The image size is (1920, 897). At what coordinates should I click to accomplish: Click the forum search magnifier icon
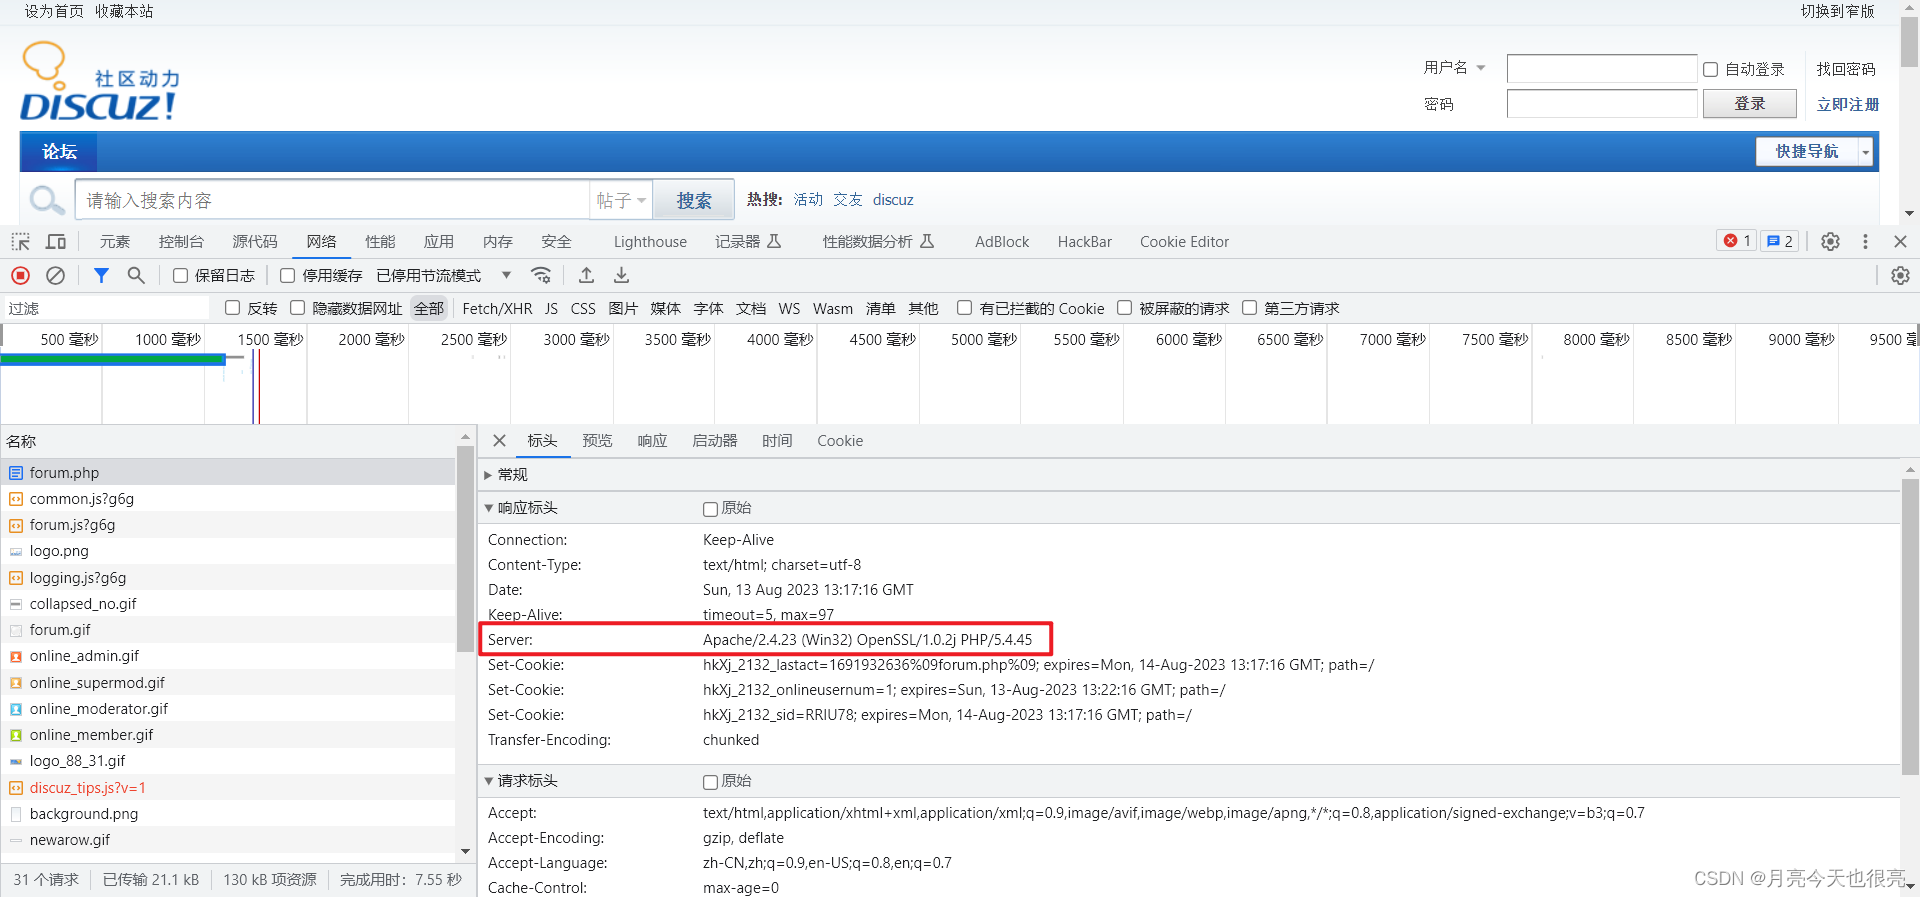[46, 200]
